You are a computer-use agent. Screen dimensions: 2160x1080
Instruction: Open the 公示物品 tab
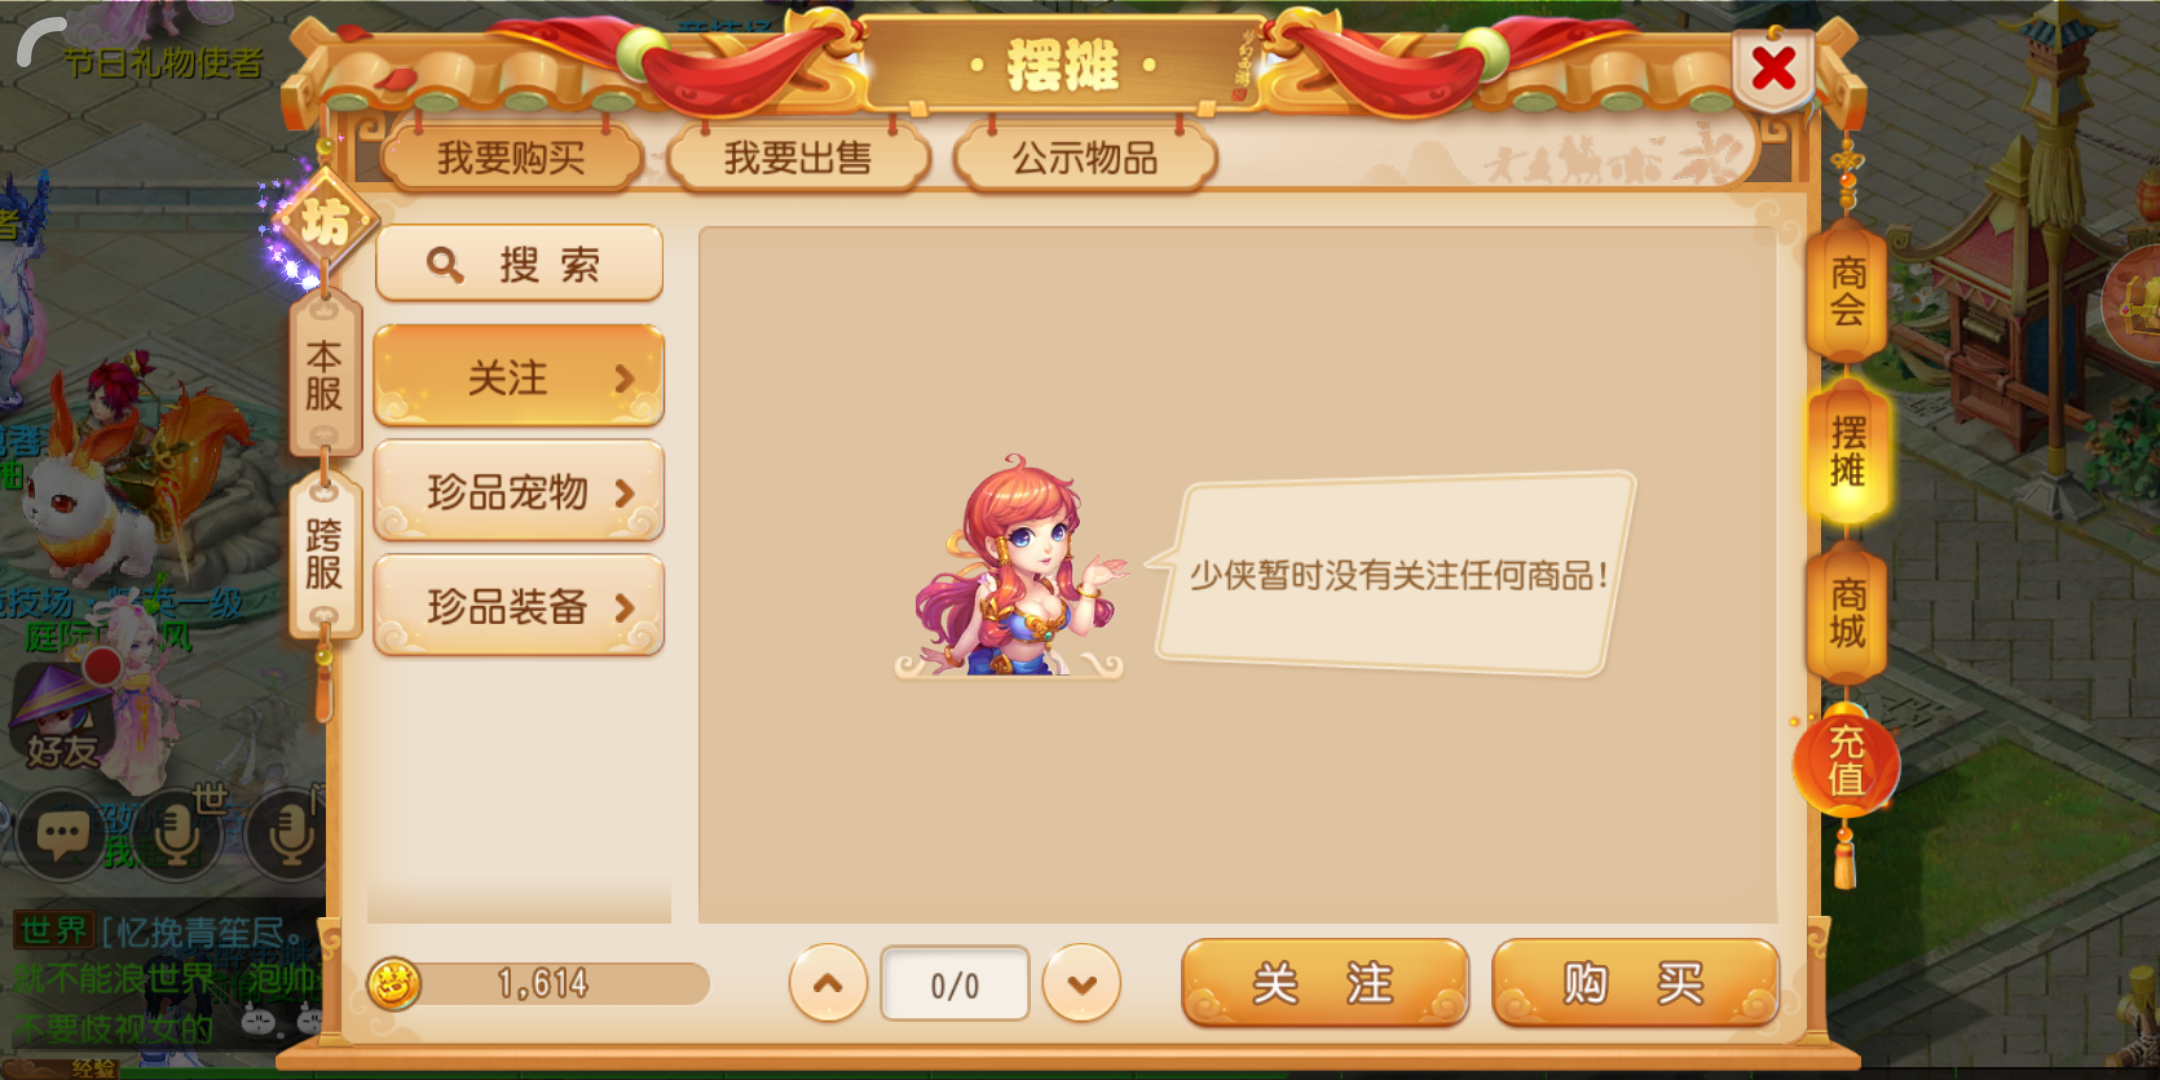1085,157
